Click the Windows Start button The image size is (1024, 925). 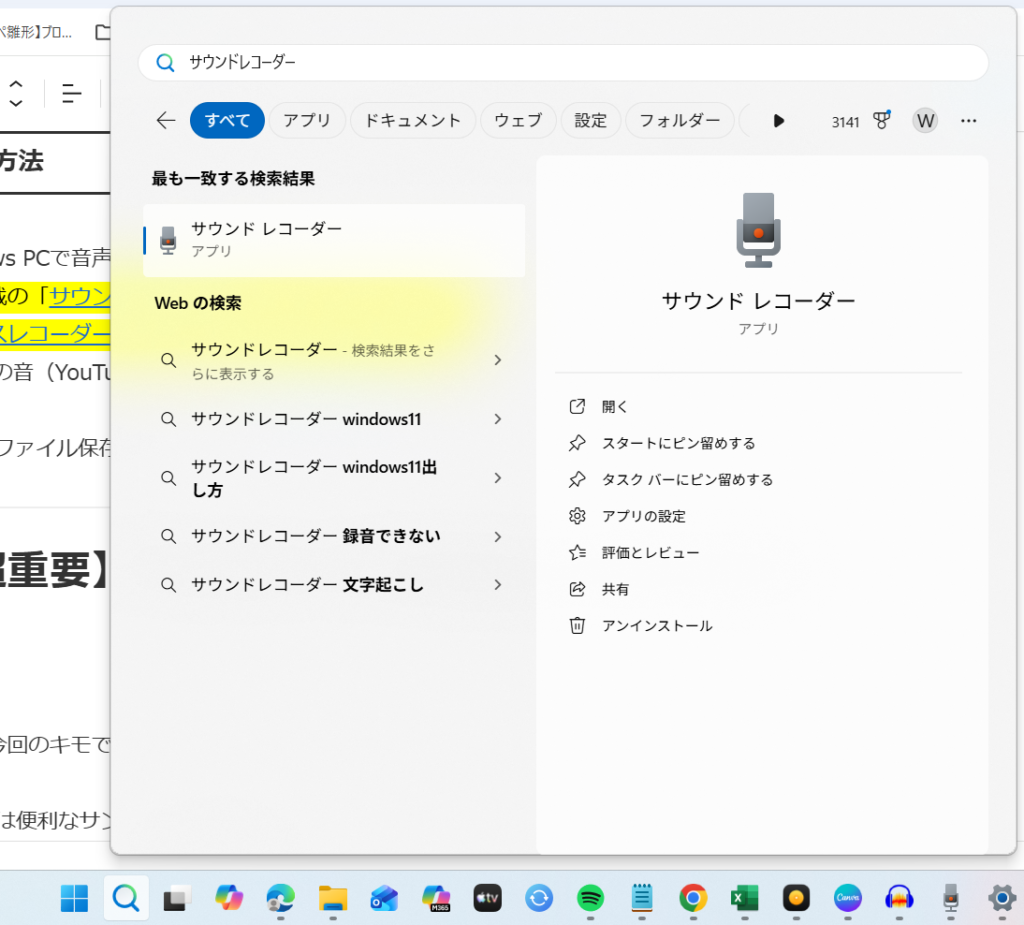tap(74, 898)
